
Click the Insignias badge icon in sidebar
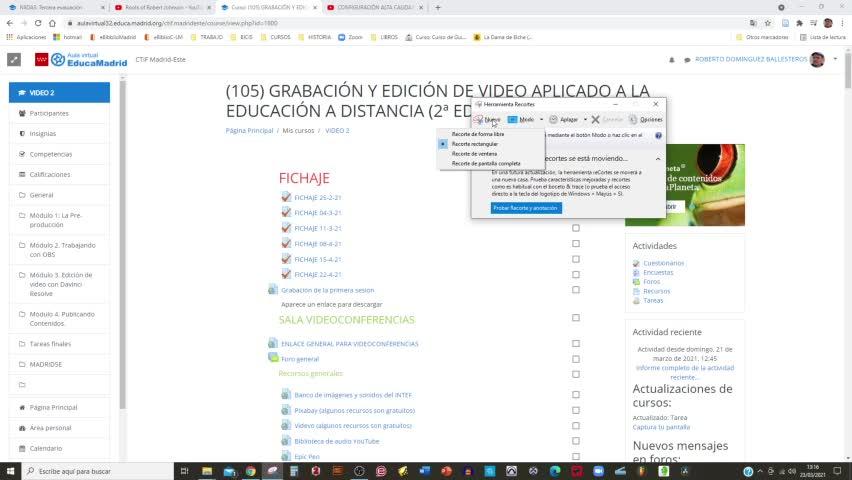(x=22, y=133)
